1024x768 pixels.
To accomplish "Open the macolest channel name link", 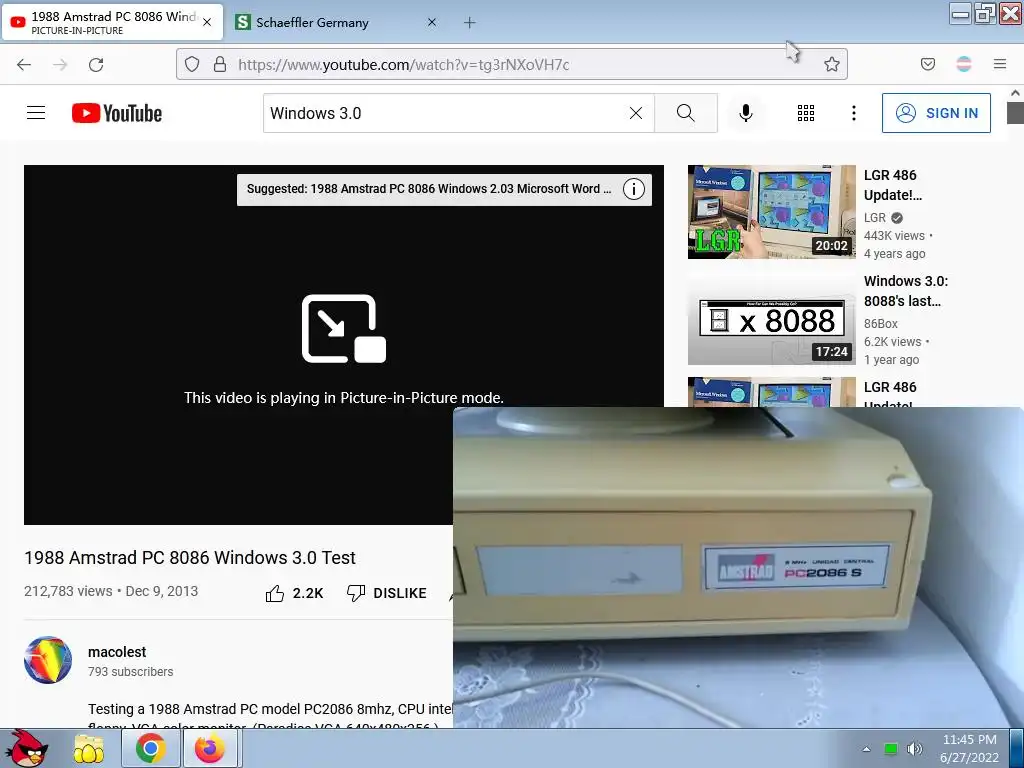I will 117,652.
